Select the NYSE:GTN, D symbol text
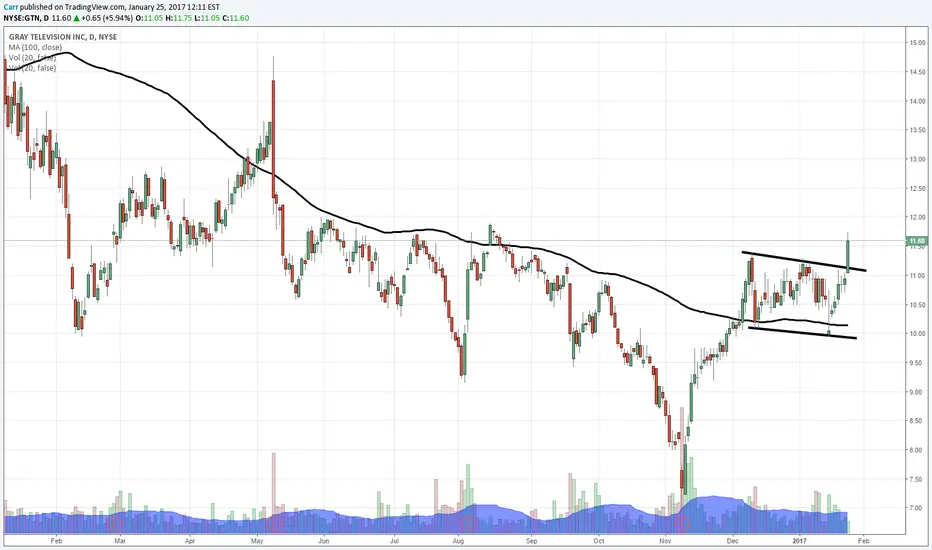932x550 pixels. [26, 18]
